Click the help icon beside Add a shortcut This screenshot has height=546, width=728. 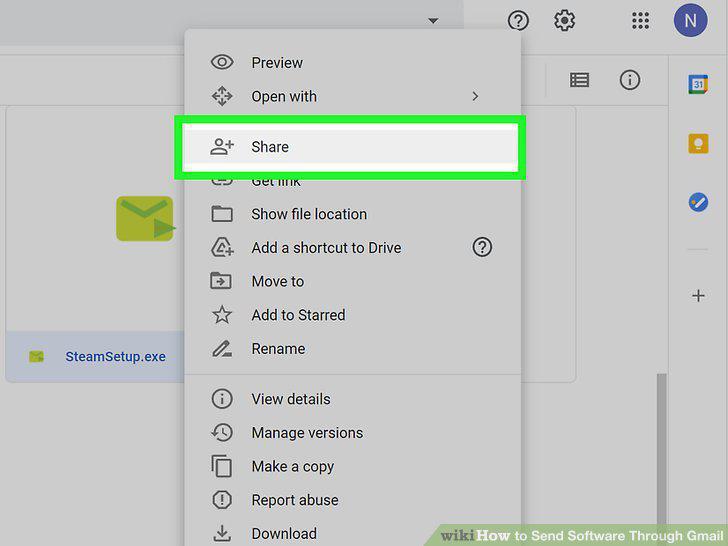(x=482, y=247)
